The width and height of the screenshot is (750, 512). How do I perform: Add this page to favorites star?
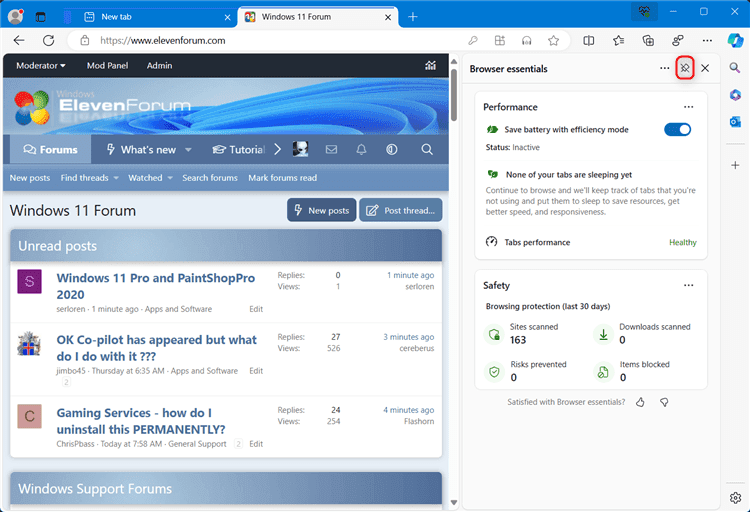coord(553,41)
